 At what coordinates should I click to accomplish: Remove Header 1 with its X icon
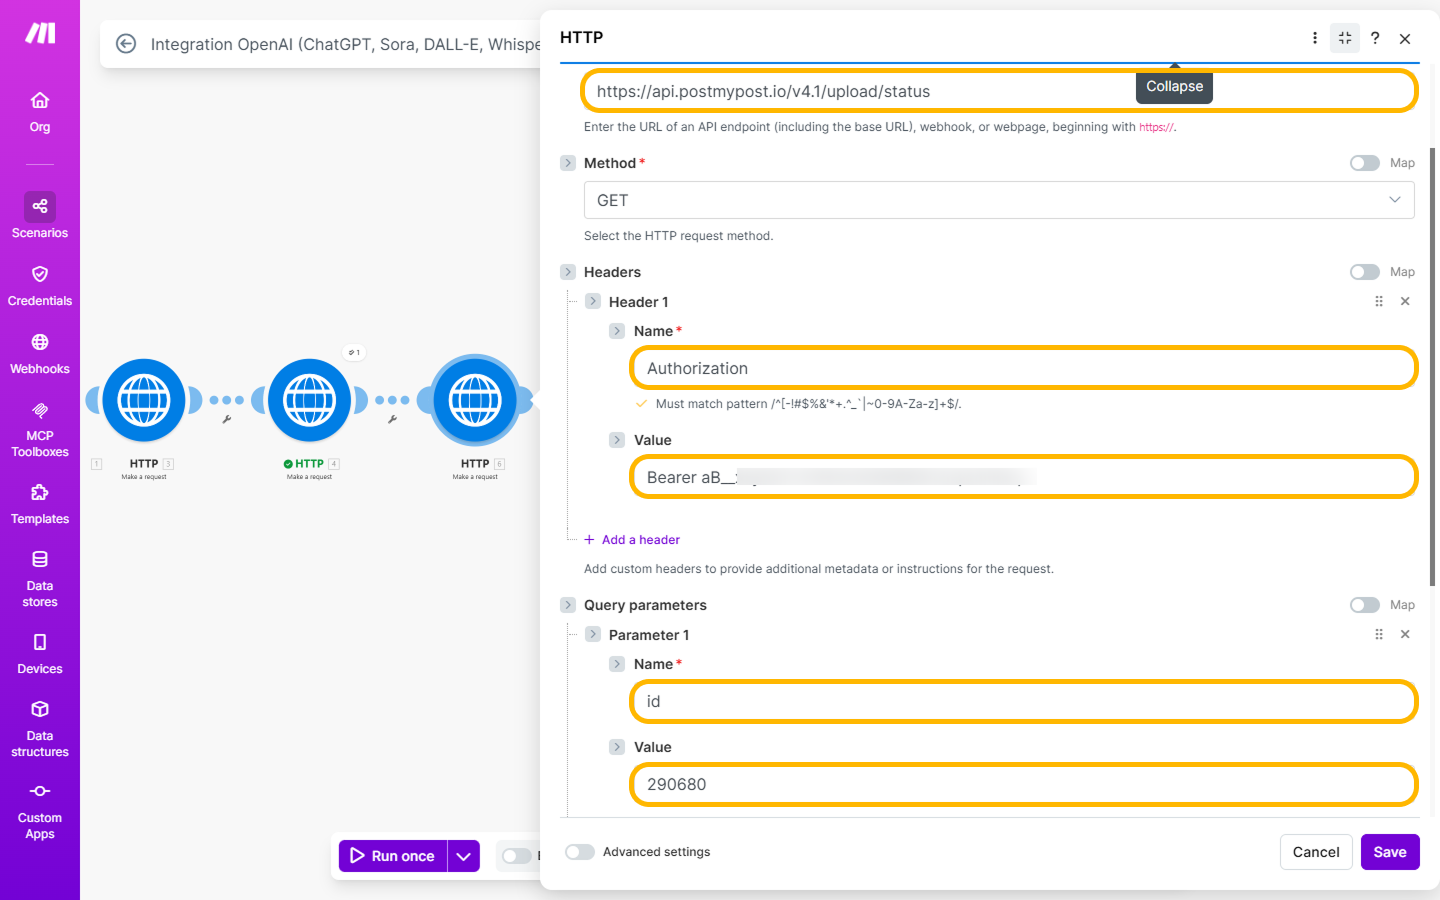tap(1405, 302)
